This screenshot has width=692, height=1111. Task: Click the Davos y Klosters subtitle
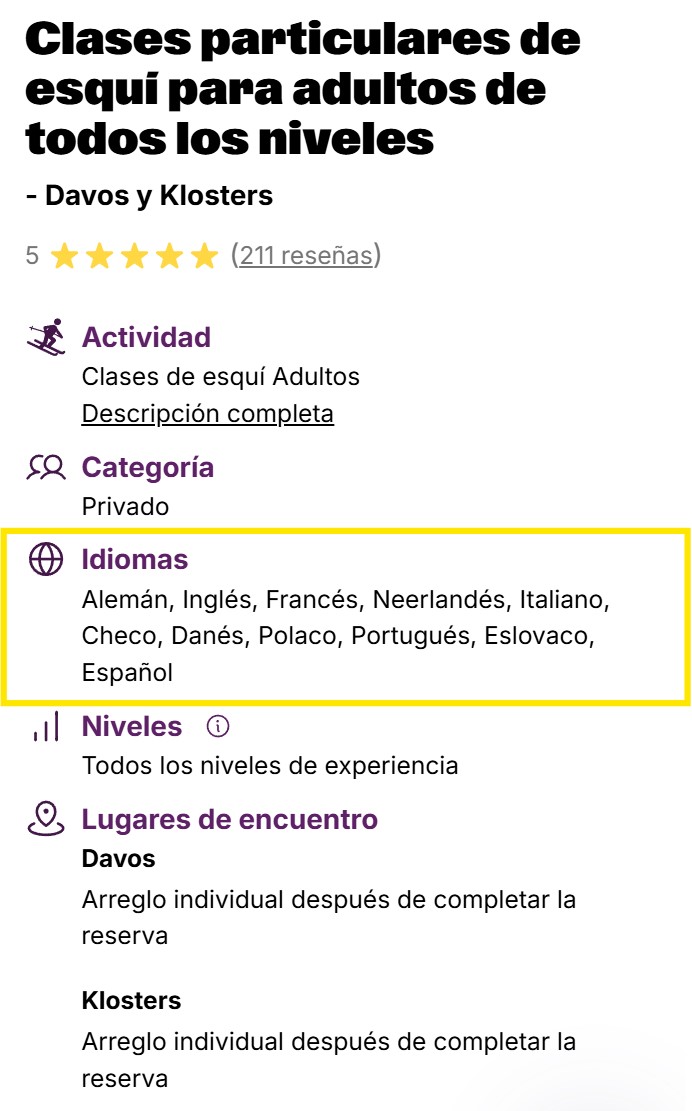(150, 196)
